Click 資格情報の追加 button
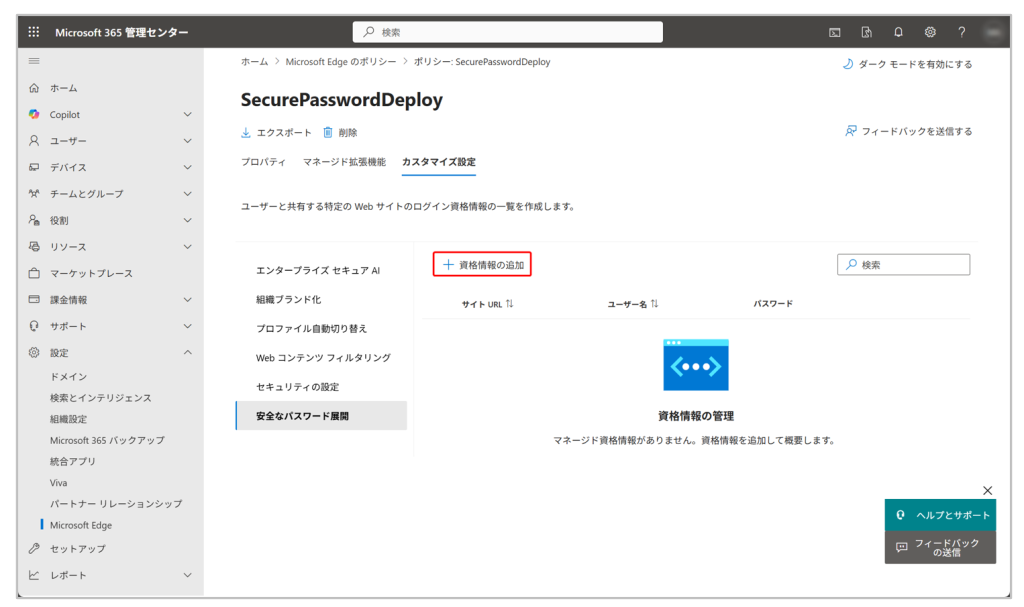 (x=482, y=265)
